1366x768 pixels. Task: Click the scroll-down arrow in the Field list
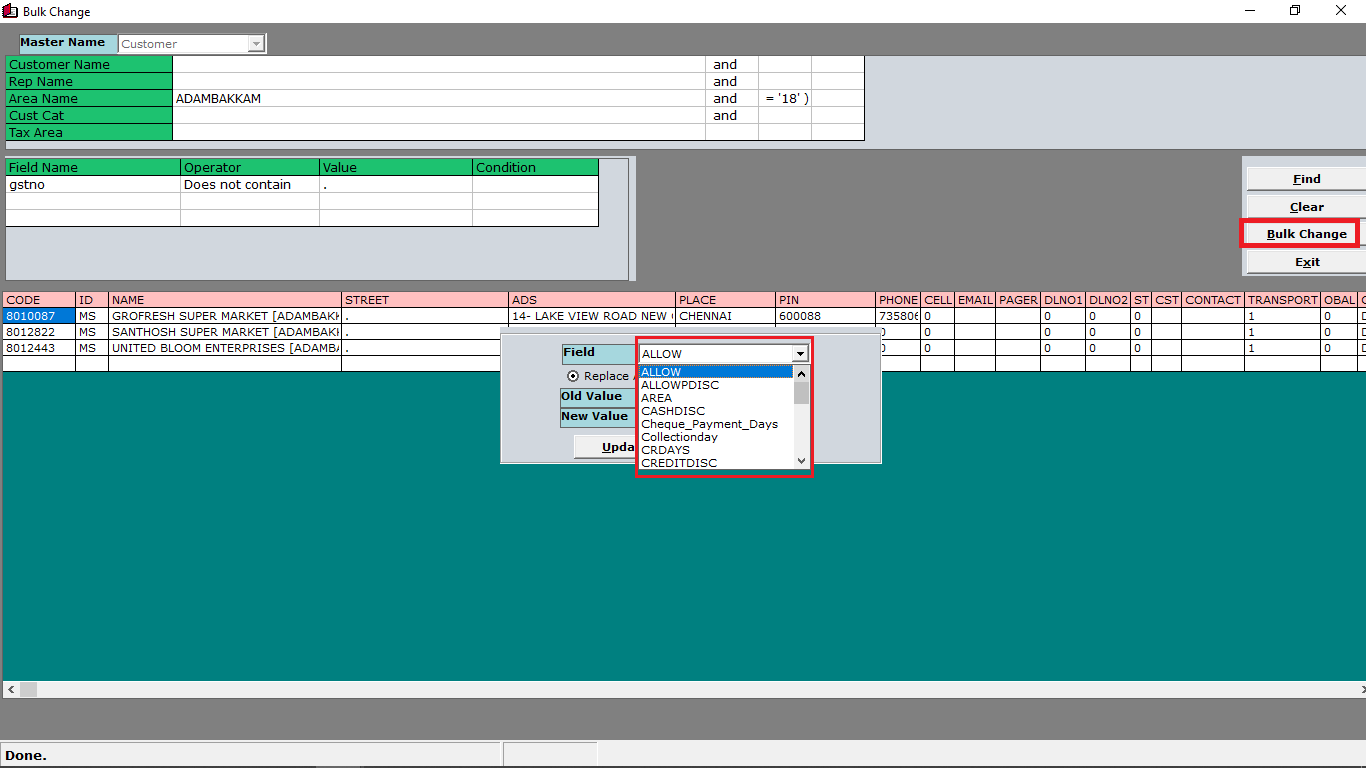pos(801,460)
